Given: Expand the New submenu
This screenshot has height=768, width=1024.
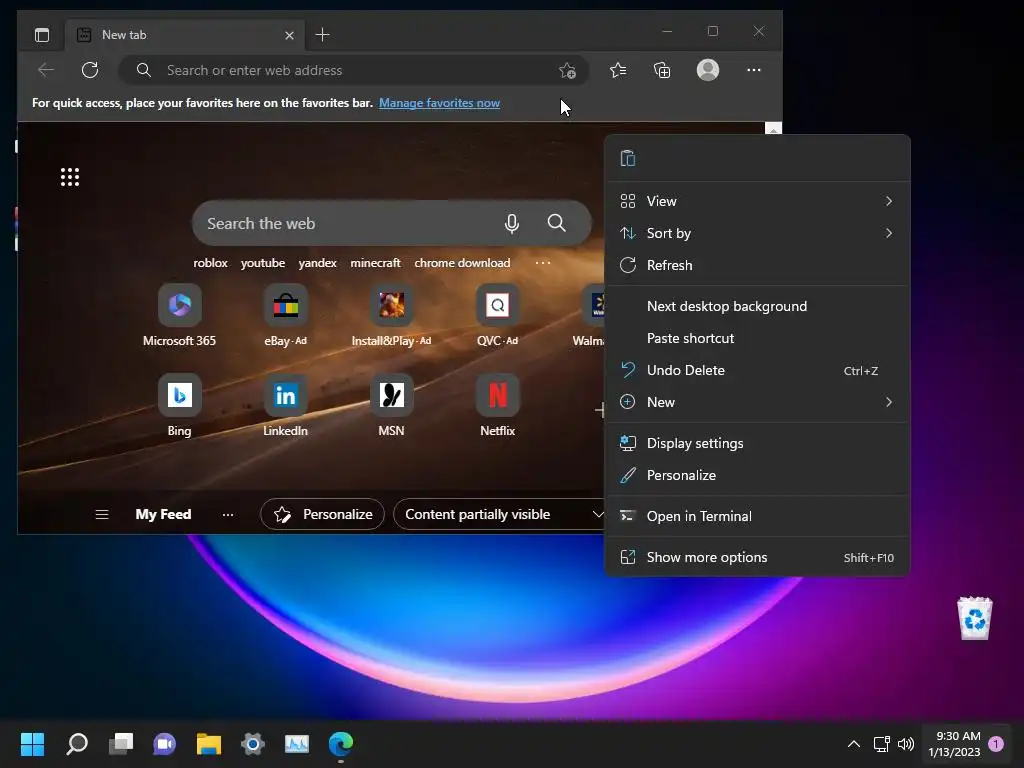Looking at the screenshot, I should coord(758,402).
